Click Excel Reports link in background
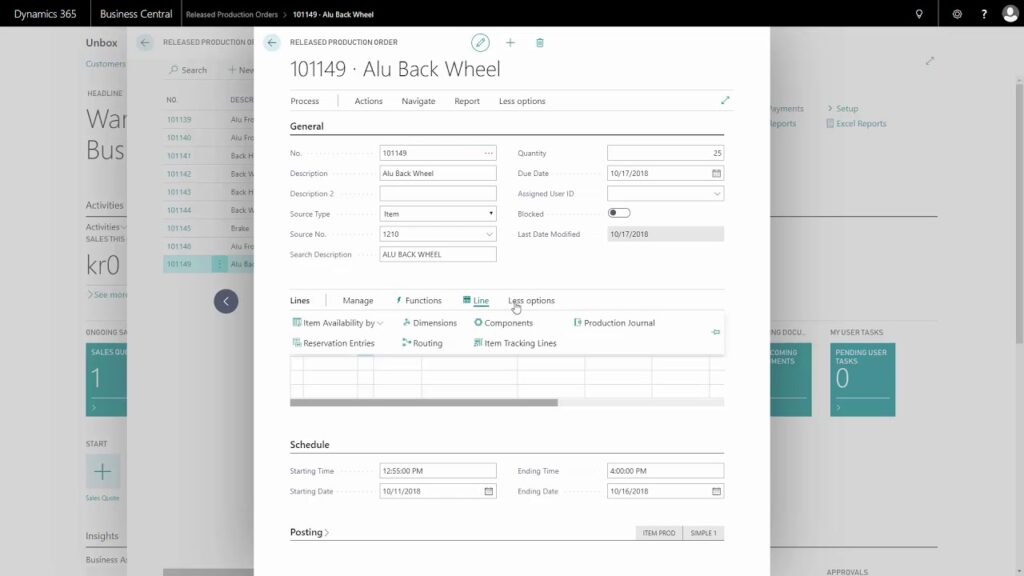The width and height of the screenshot is (1024, 576). point(856,123)
